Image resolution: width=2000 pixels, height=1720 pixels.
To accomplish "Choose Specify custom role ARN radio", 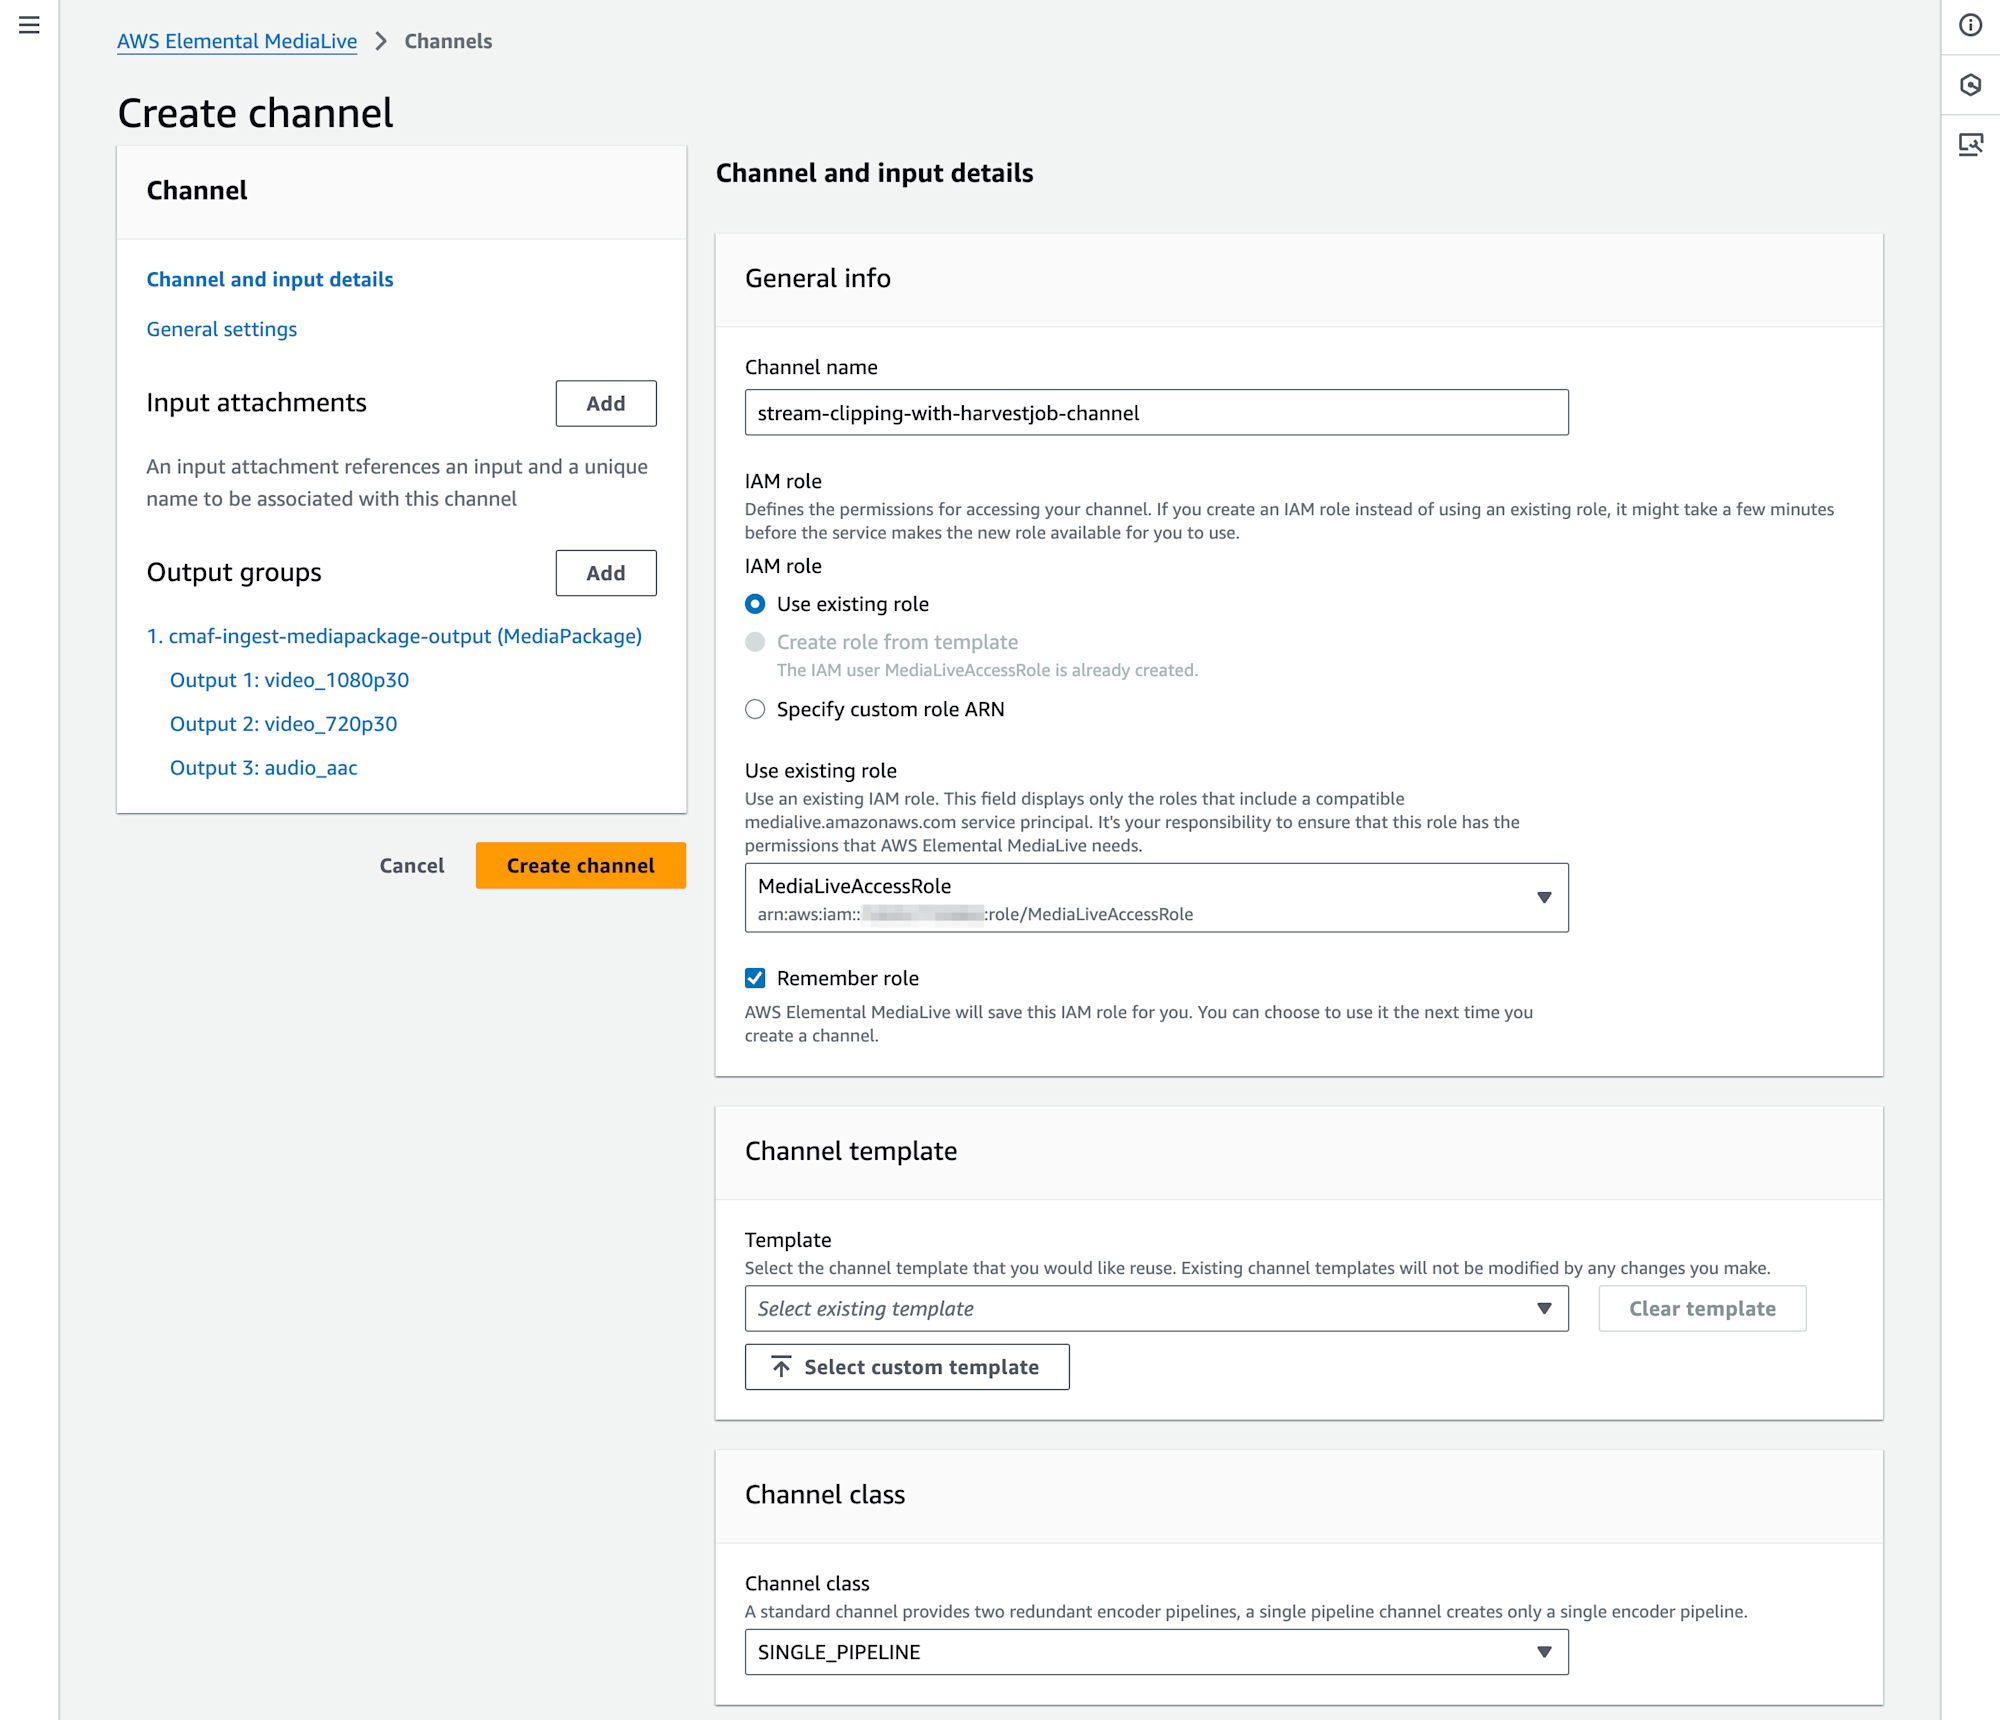I will 755,709.
